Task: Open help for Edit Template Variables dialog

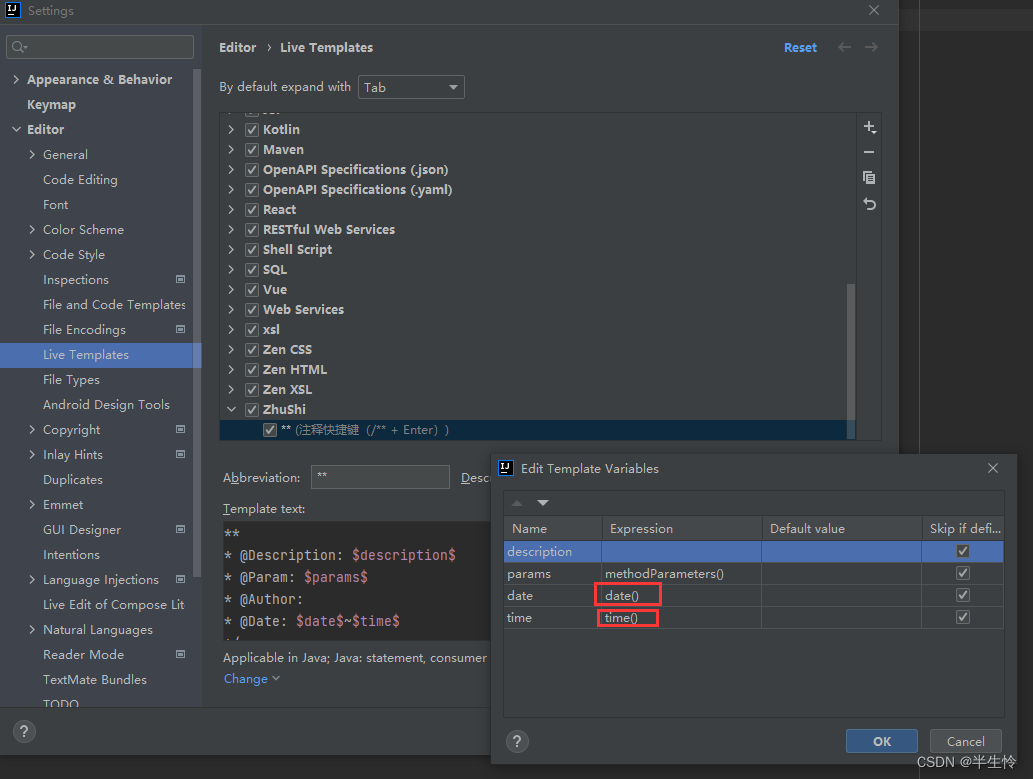Action: (517, 741)
